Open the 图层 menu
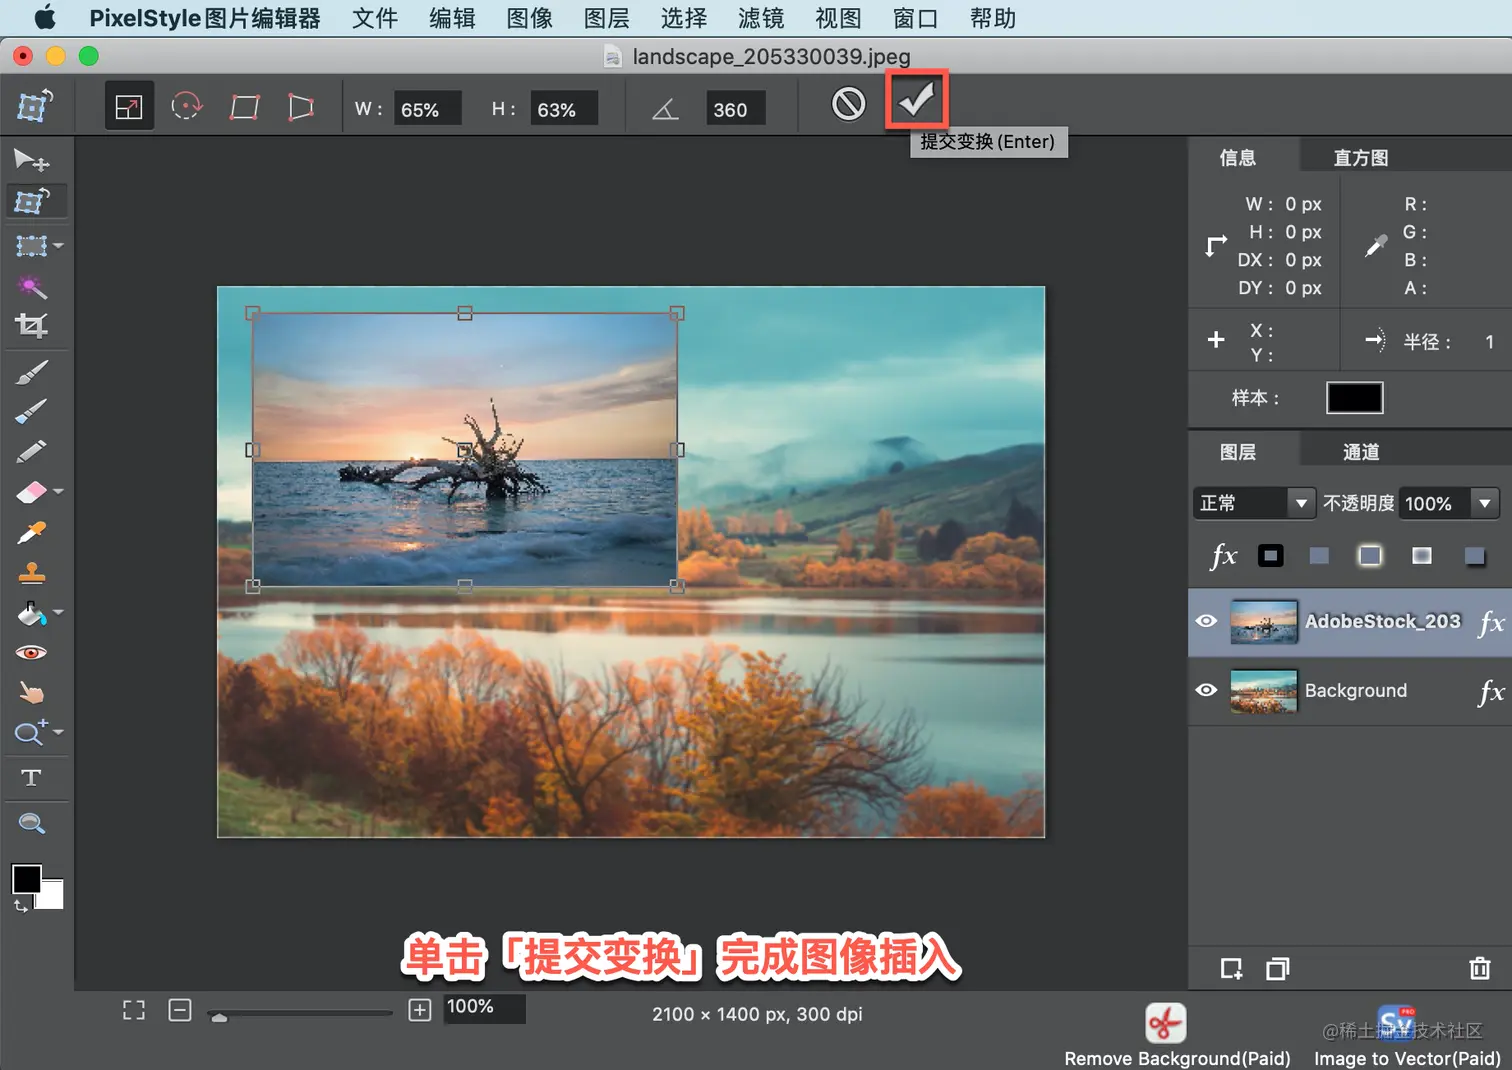 (x=606, y=18)
